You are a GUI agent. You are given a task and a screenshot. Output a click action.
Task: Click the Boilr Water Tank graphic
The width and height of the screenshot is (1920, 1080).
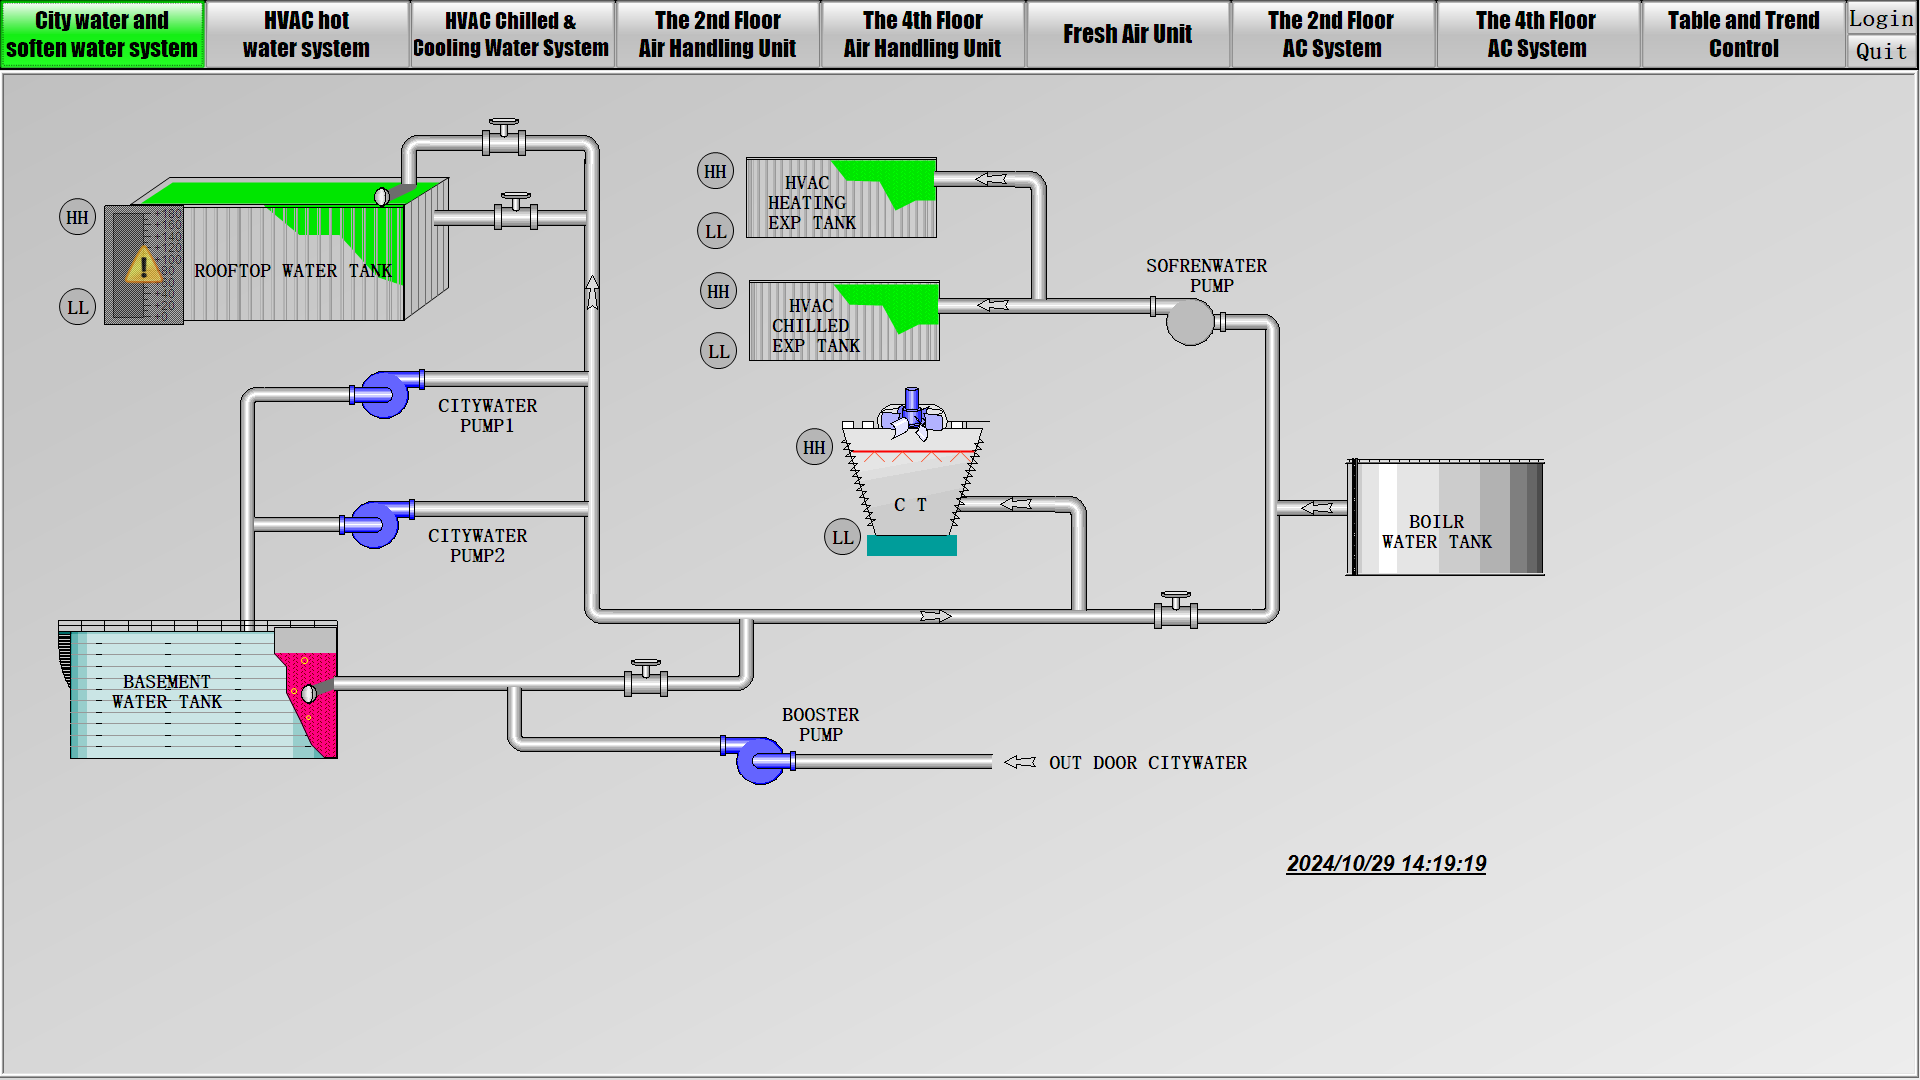coord(1445,518)
